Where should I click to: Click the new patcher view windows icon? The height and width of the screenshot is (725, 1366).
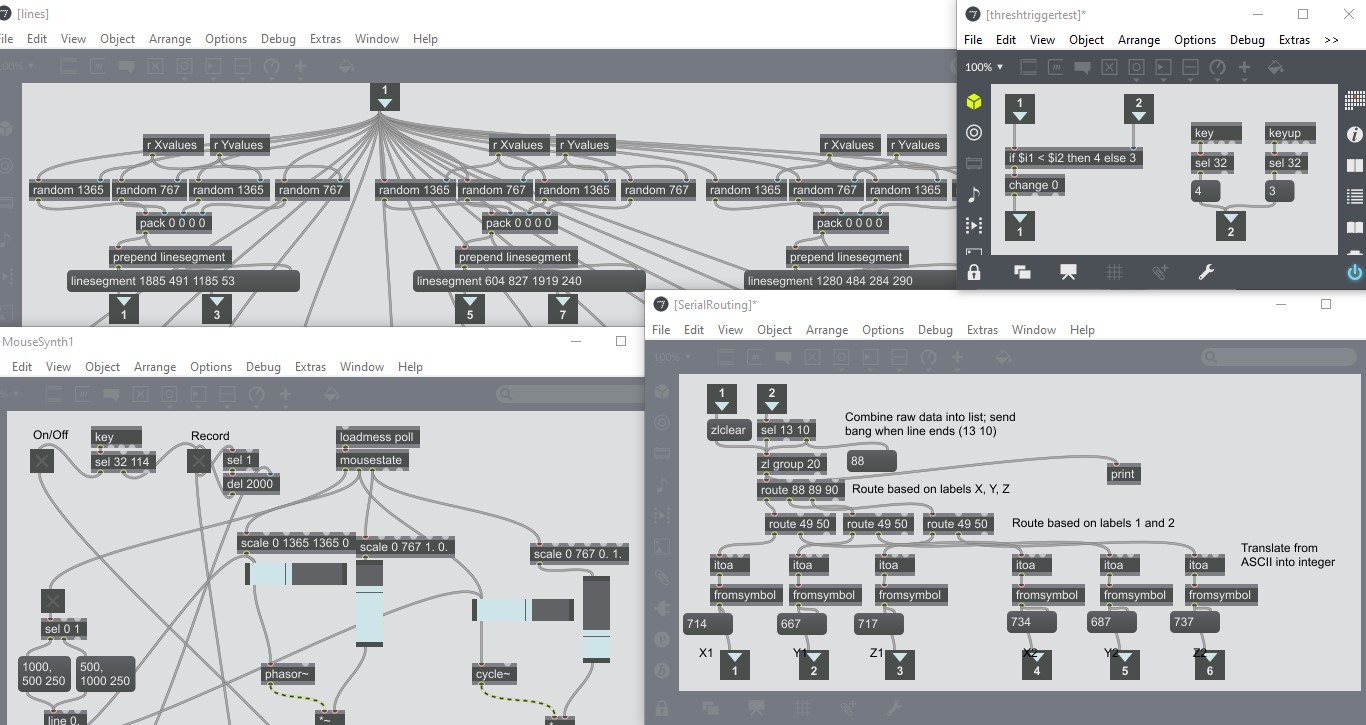pos(1022,272)
